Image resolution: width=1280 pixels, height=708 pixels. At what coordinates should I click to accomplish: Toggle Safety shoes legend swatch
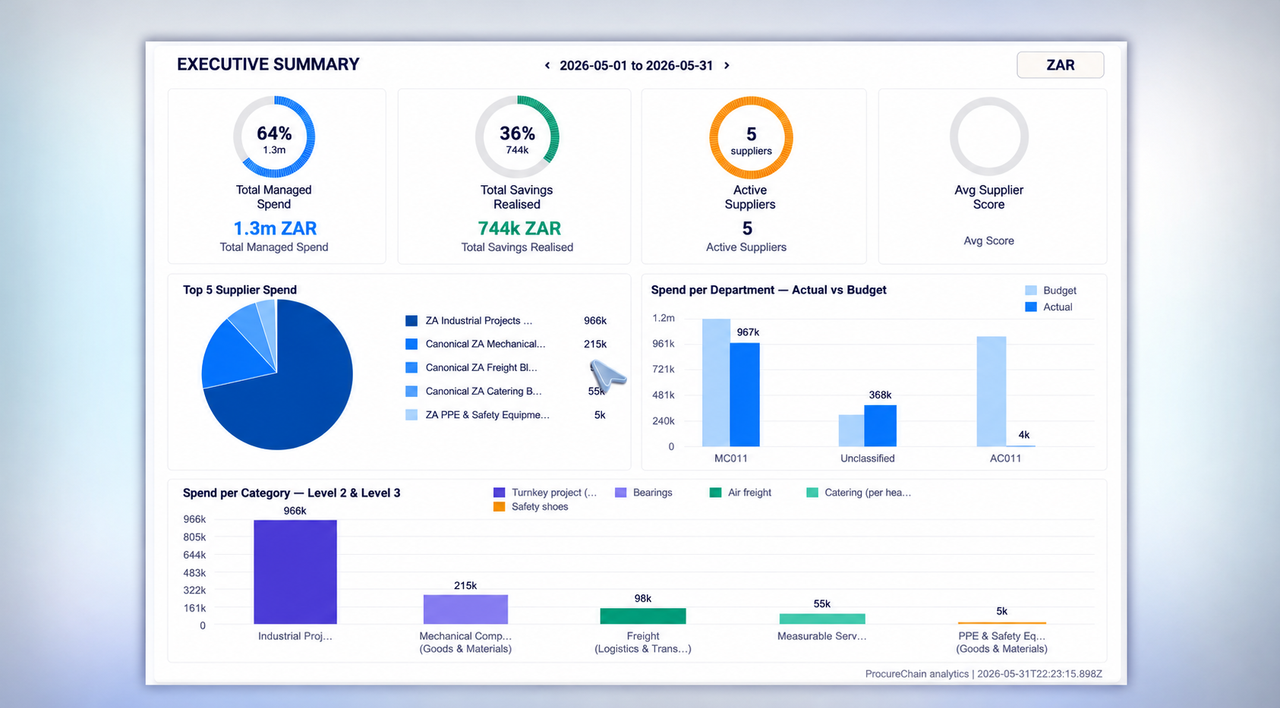[499, 507]
